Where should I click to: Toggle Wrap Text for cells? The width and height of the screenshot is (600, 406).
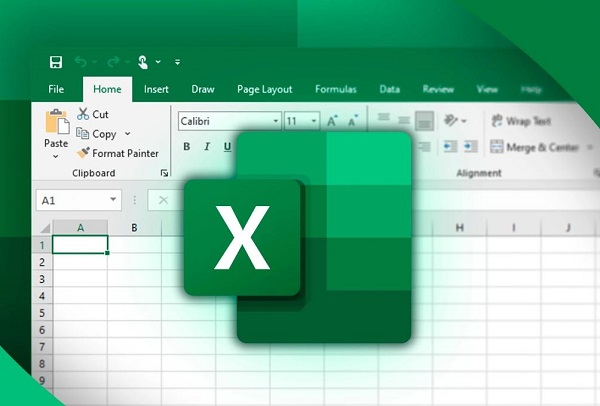click(x=521, y=121)
